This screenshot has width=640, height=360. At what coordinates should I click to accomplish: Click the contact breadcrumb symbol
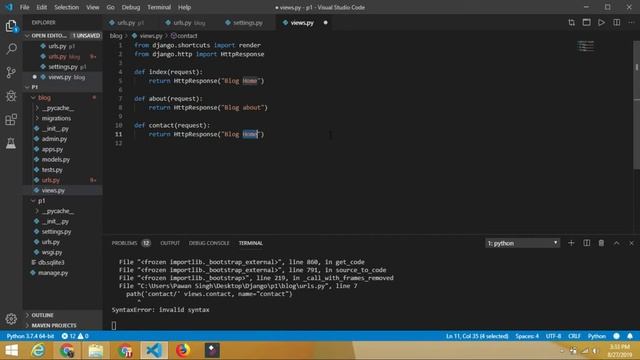pos(184,36)
